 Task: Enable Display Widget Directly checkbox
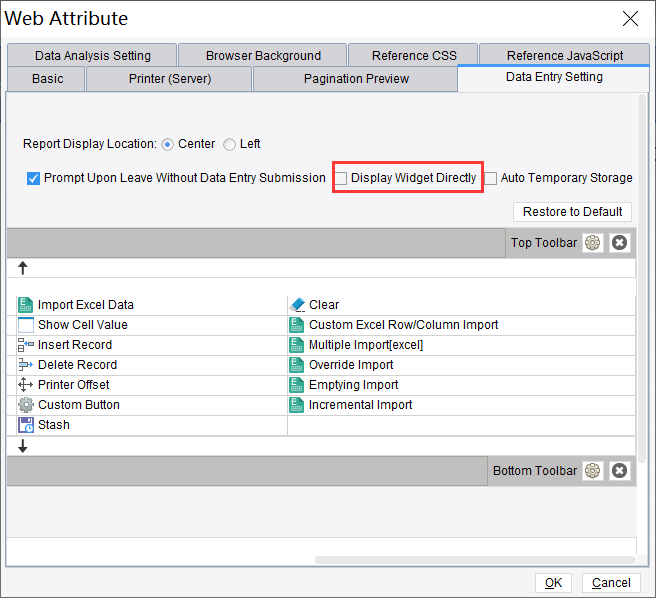click(x=341, y=178)
